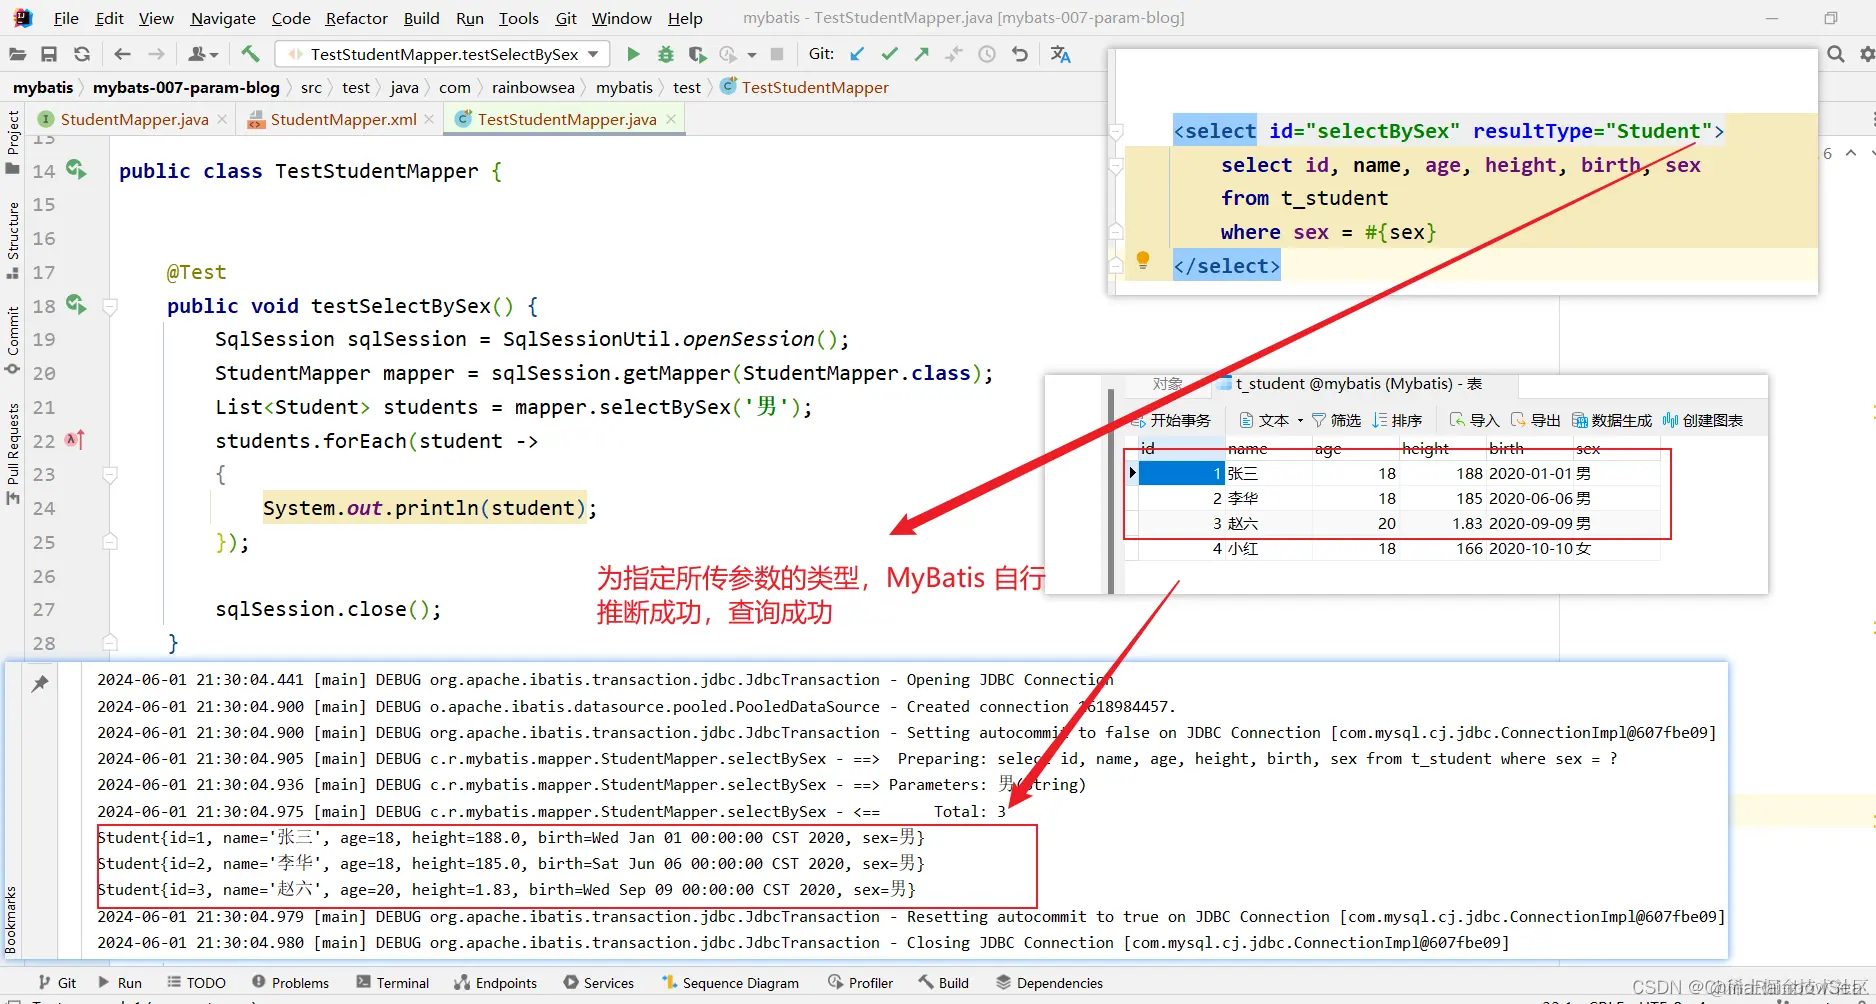Switch to the StudentMapper.xml tab
This screenshot has height=1004, width=1876.
pyautogui.click(x=343, y=119)
